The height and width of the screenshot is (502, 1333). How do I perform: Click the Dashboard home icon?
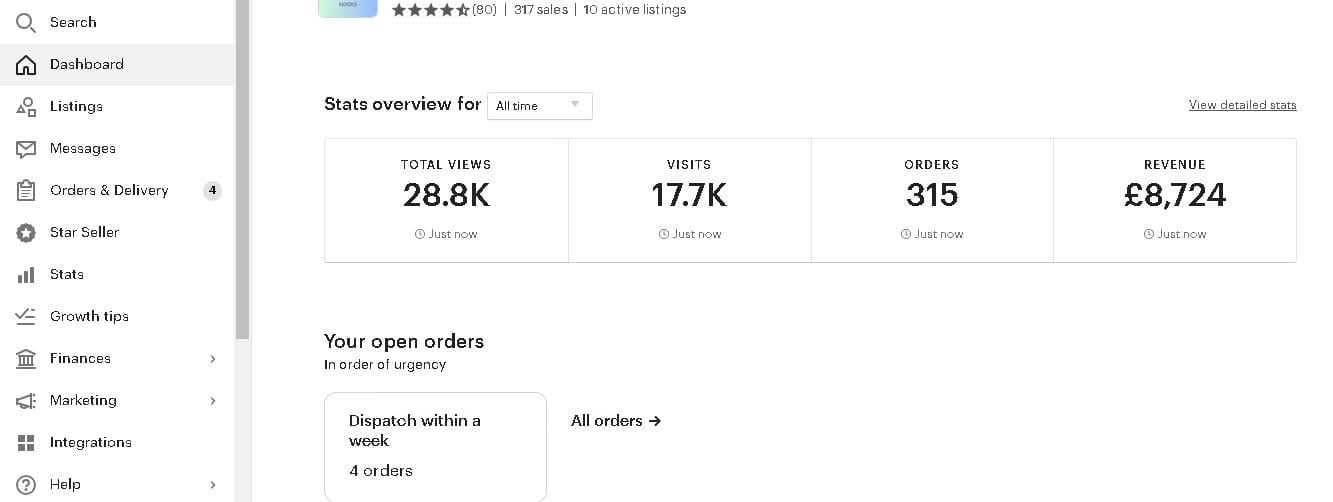26,64
